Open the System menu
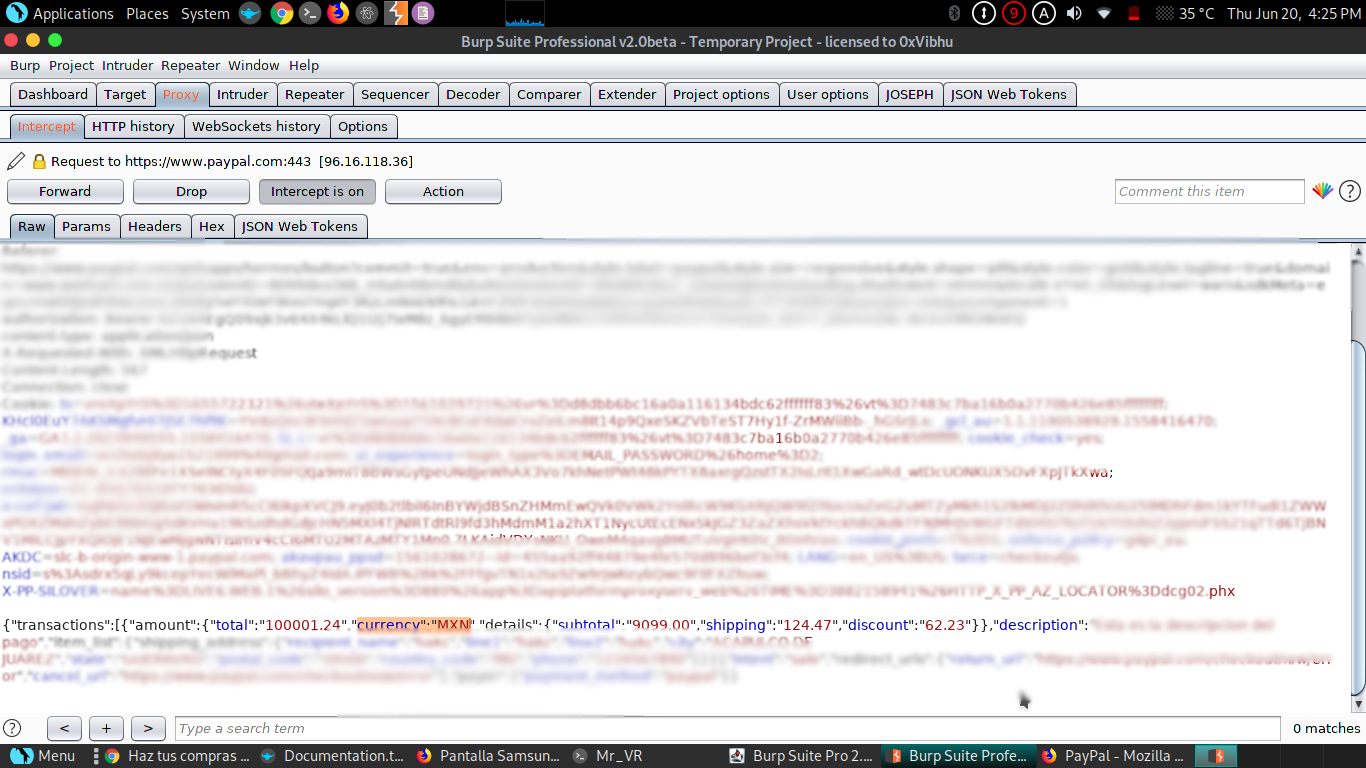Screen dimensions: 1366x768 (x=205, y=13)
